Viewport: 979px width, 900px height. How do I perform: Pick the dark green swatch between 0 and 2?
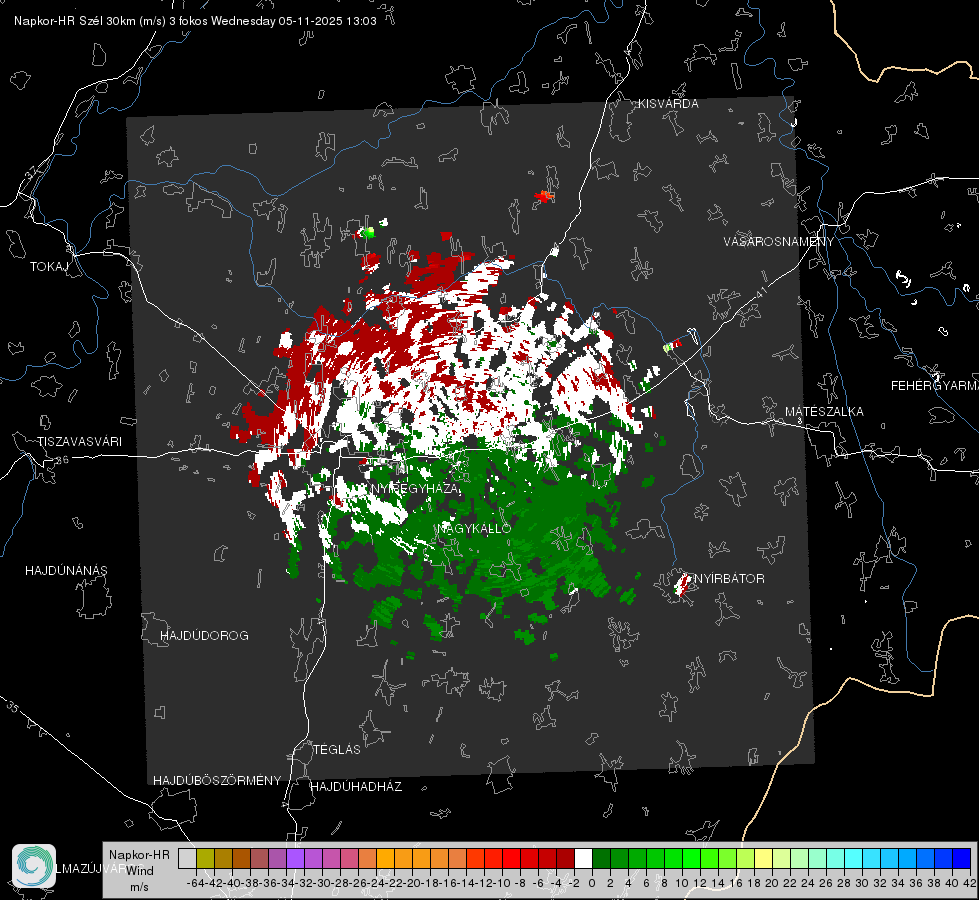coord(601,859)
